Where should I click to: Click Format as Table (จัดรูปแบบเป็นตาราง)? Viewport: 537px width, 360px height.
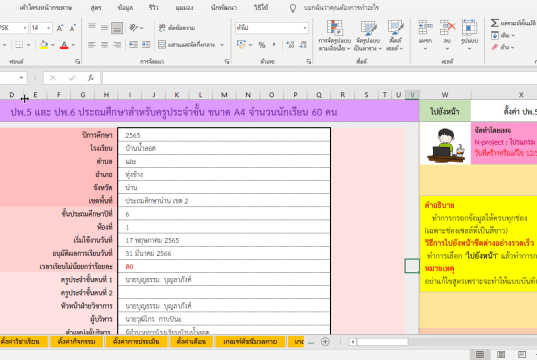[x=368, y=35]
